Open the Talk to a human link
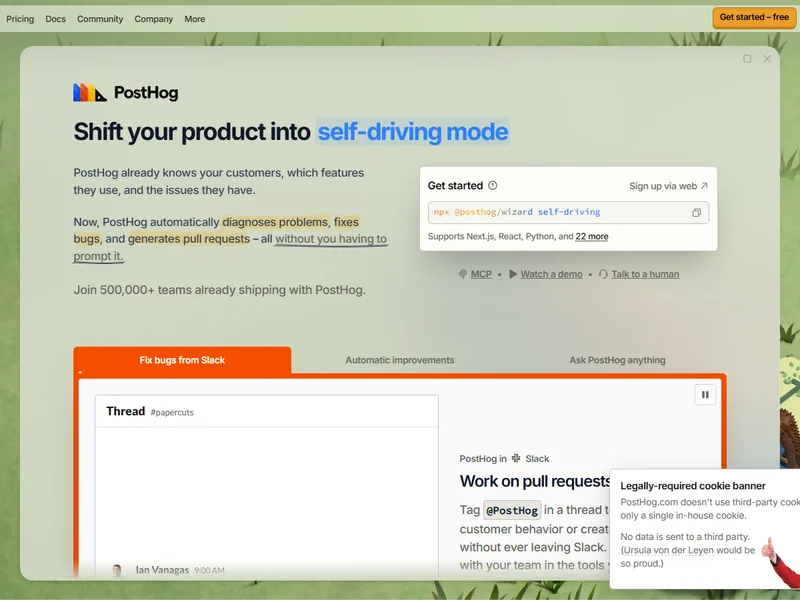Screen dimensions: 800x600 coord(645,274)
